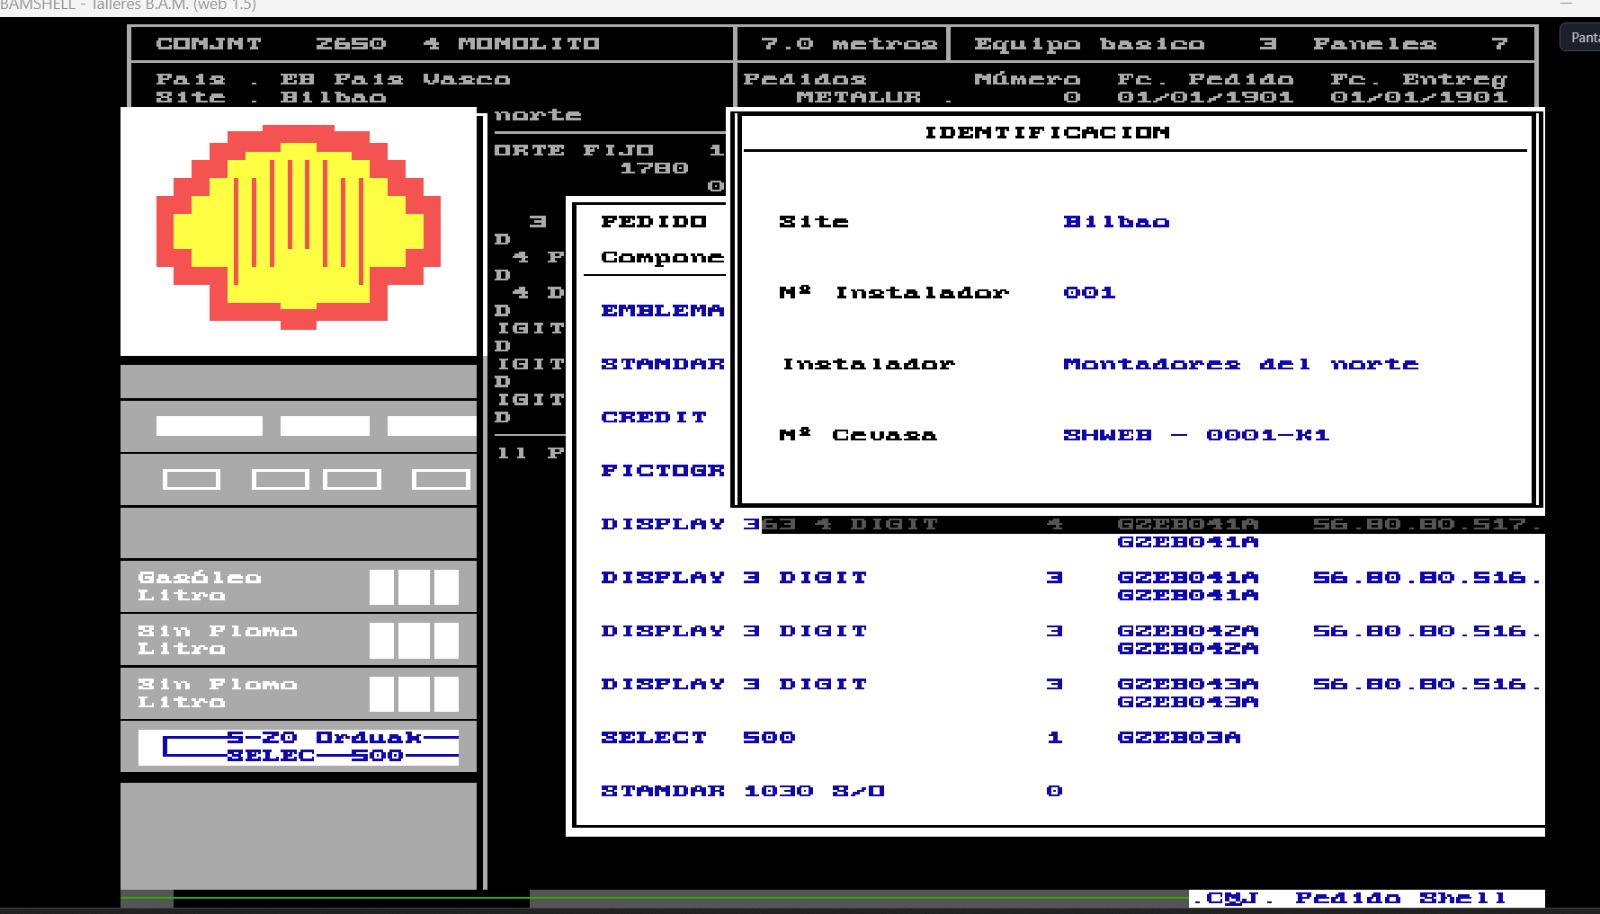The image size is (1600, 914).
Task: Click the S-20 Orduak SELEC-500 panel
Action: (x=298, y=746)
